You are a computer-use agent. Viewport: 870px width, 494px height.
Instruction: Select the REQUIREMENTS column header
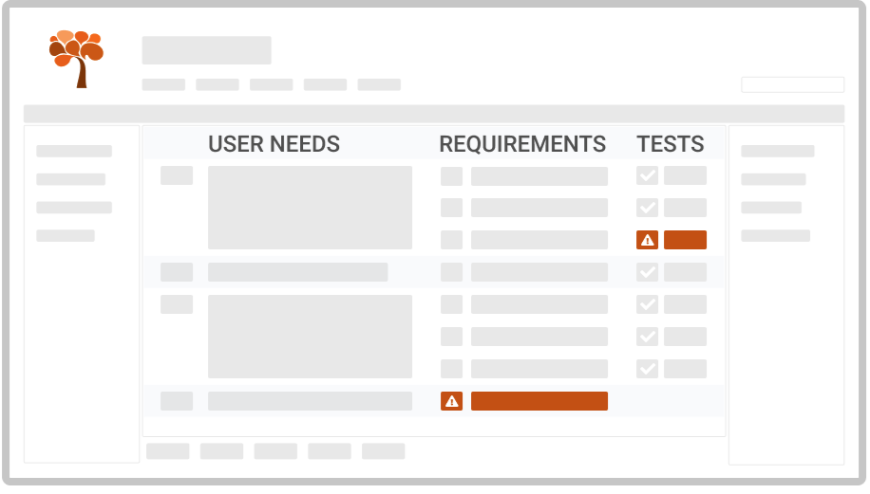click(x=522, y=144)
